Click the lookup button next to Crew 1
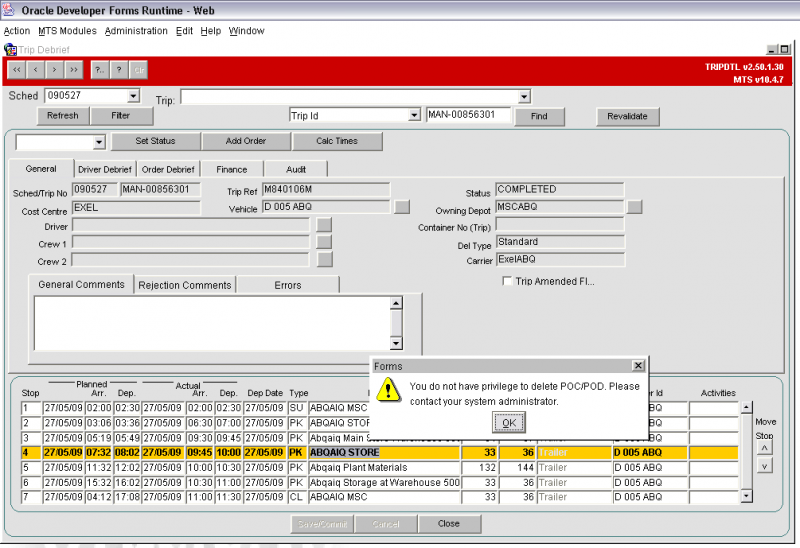 [324, 242]
